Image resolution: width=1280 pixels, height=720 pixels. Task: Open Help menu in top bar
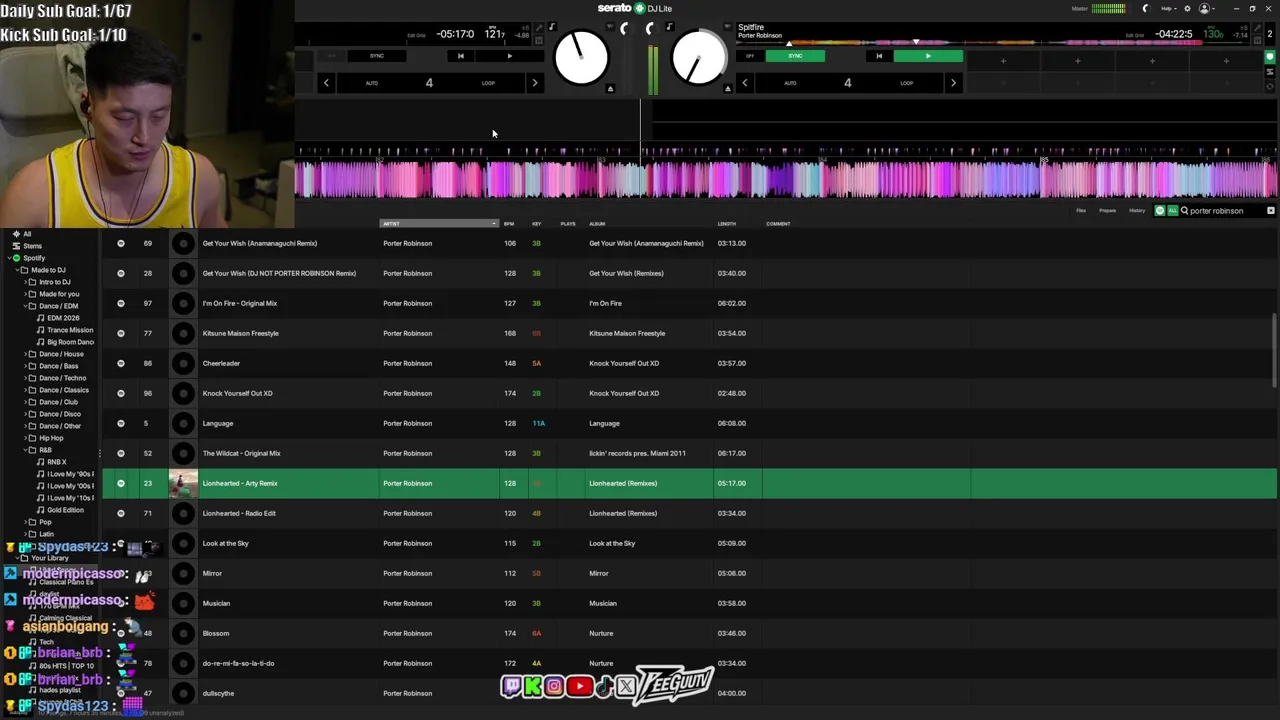pyautogui.click(x=1168, y=8)
